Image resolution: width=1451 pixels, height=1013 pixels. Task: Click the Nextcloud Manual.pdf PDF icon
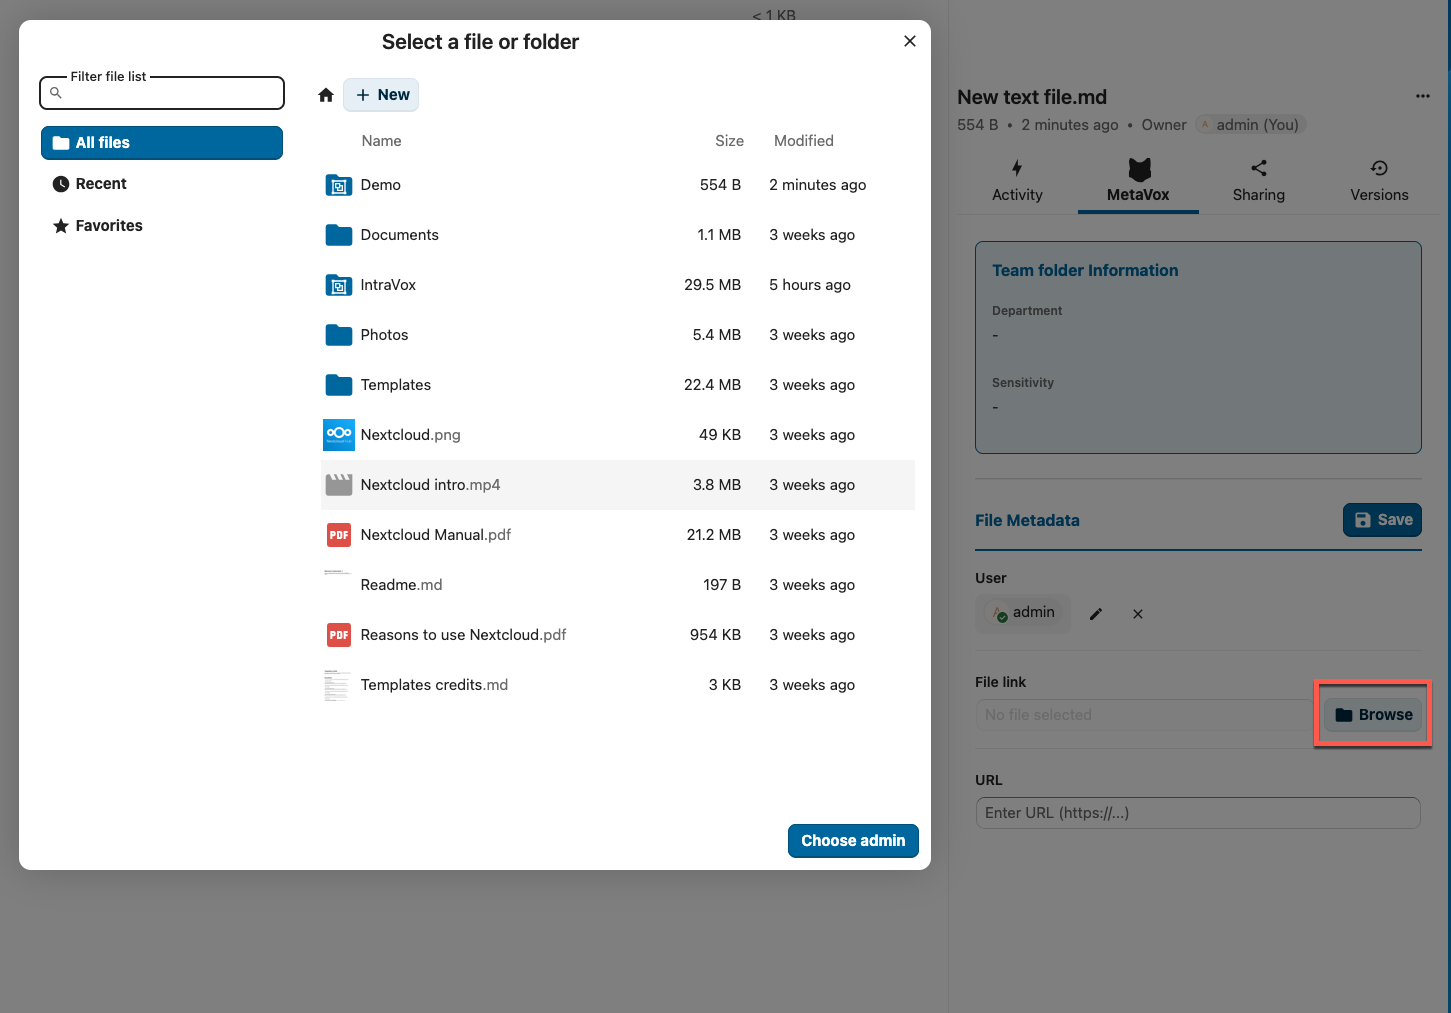click(x=339, y=535)
